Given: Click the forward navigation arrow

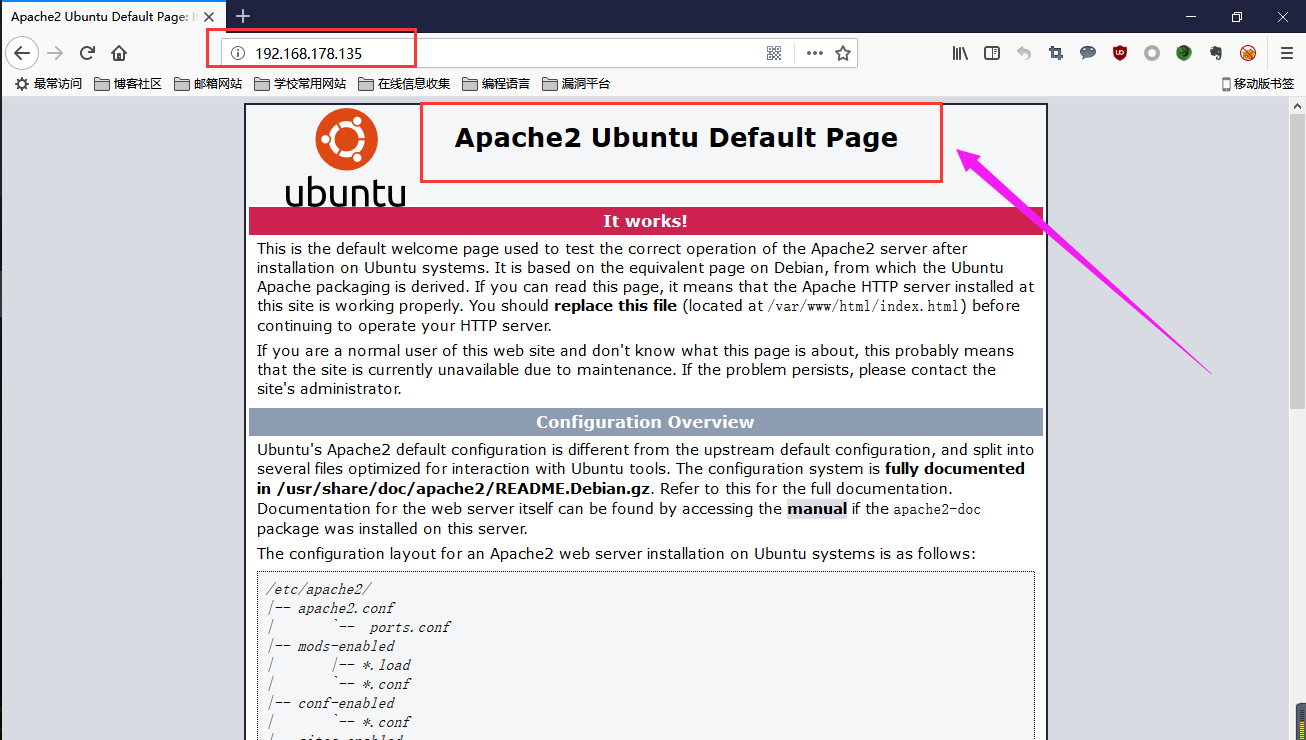Looking at the screenshot, I should [56, 53].
